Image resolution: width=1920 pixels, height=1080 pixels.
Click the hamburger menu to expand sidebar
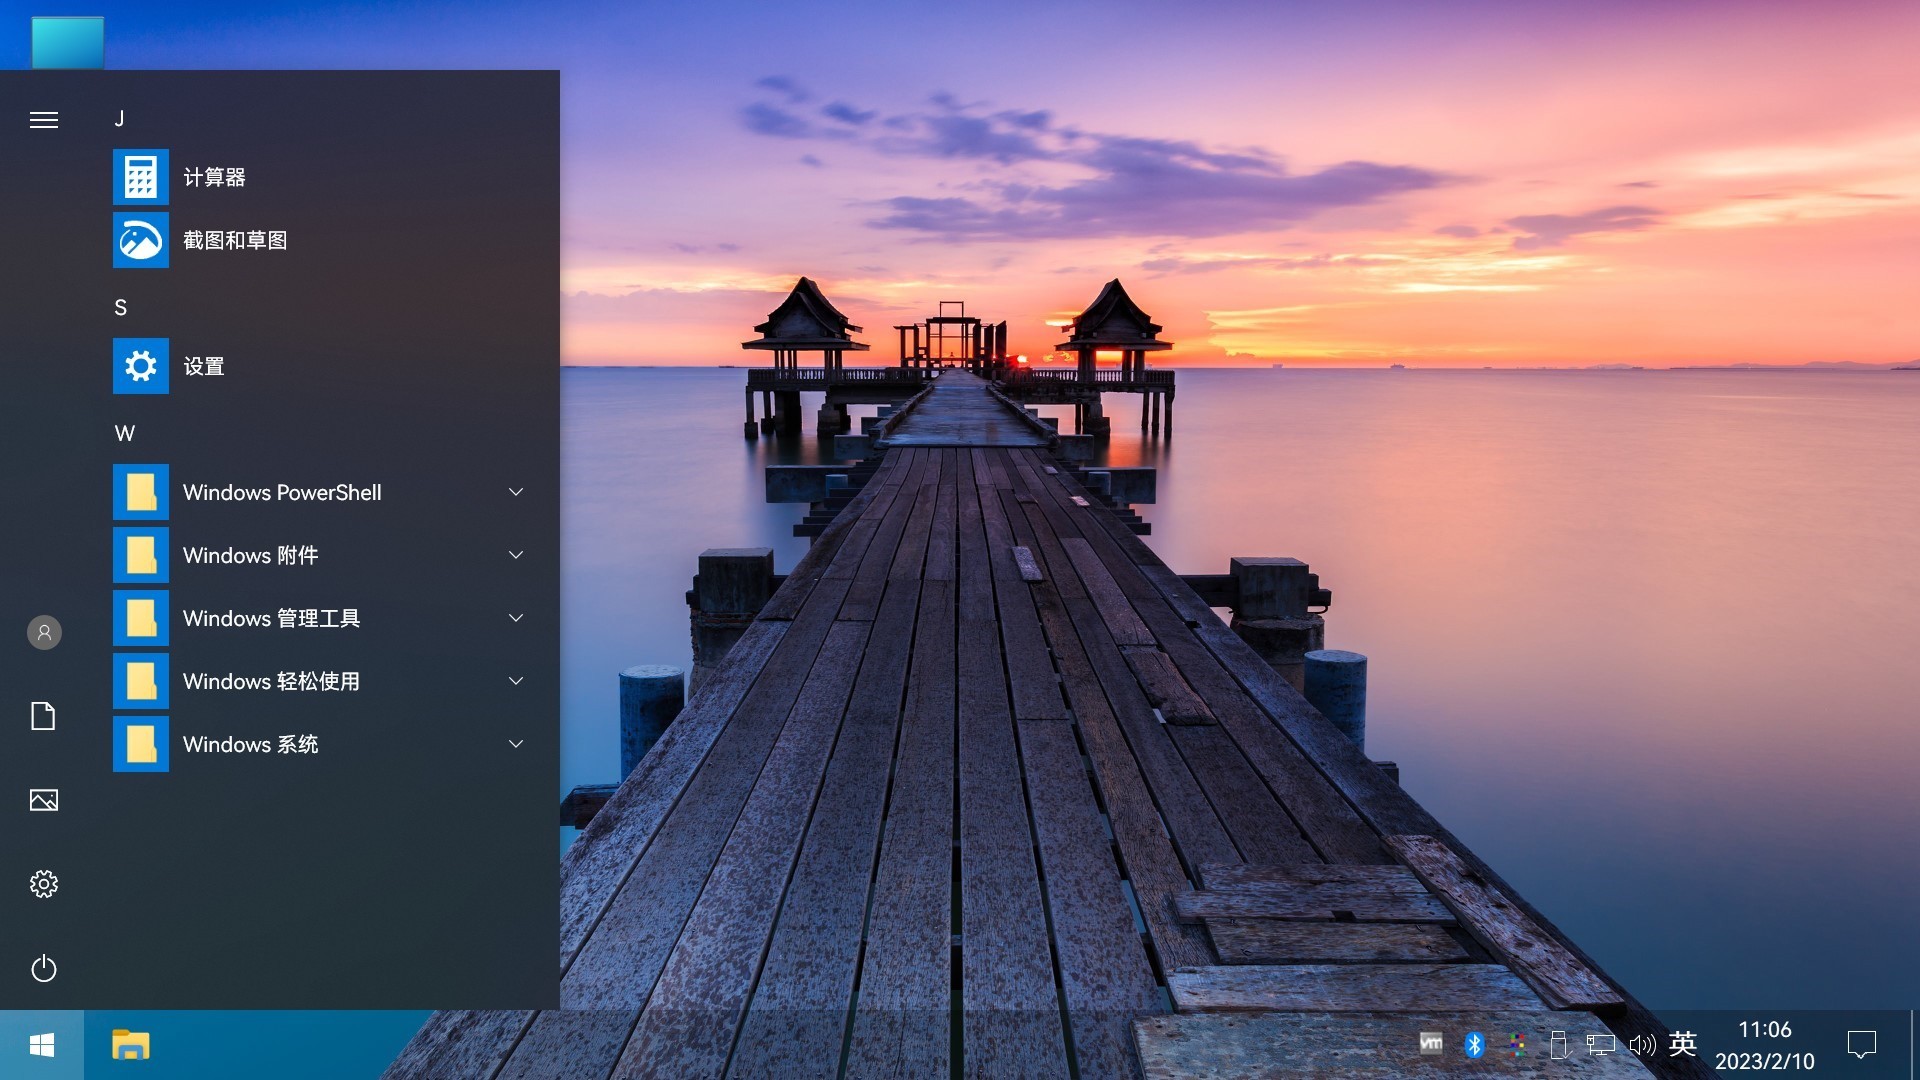(44, 120)
